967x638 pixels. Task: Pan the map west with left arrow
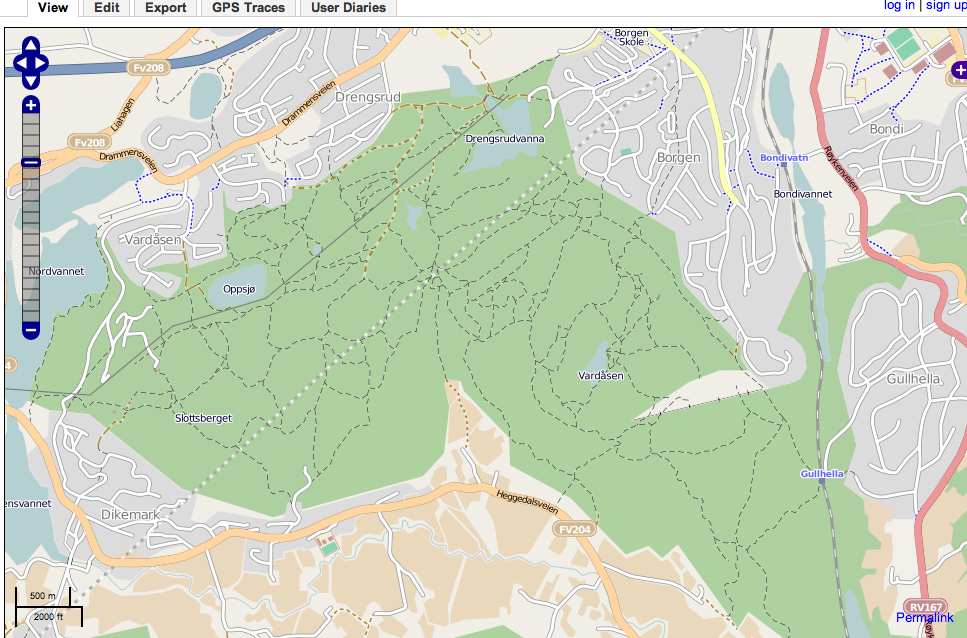[x=20, y=64]
